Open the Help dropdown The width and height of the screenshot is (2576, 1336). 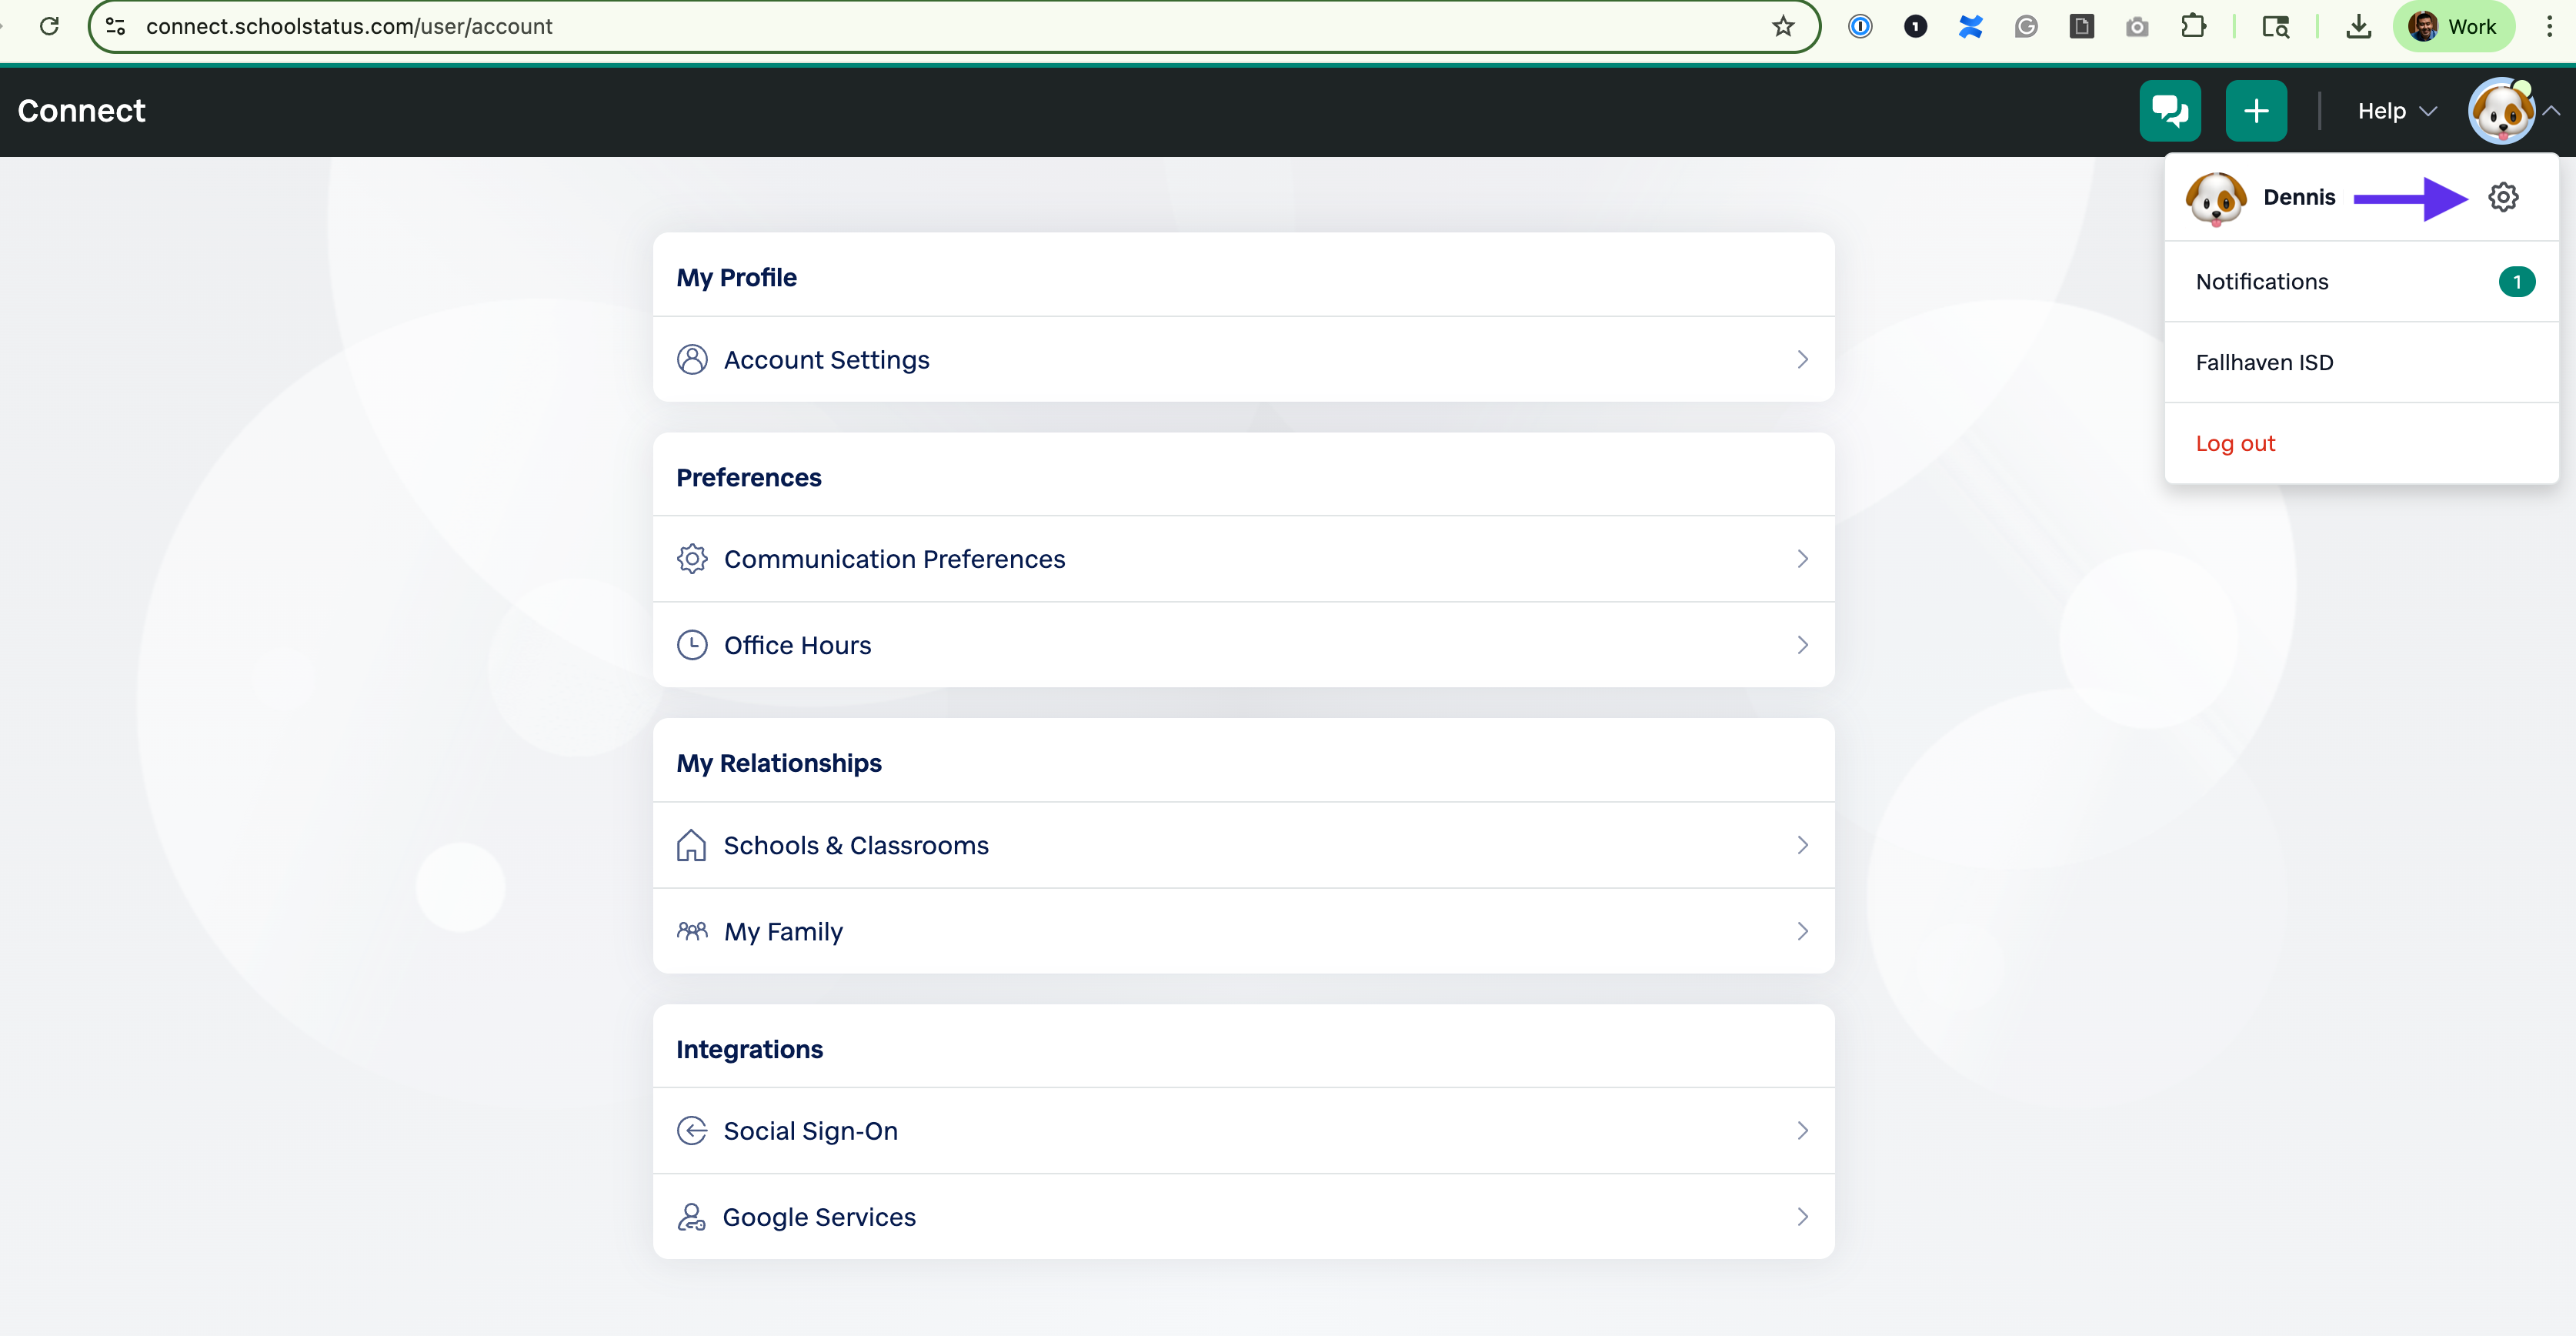pos(2395,111)
